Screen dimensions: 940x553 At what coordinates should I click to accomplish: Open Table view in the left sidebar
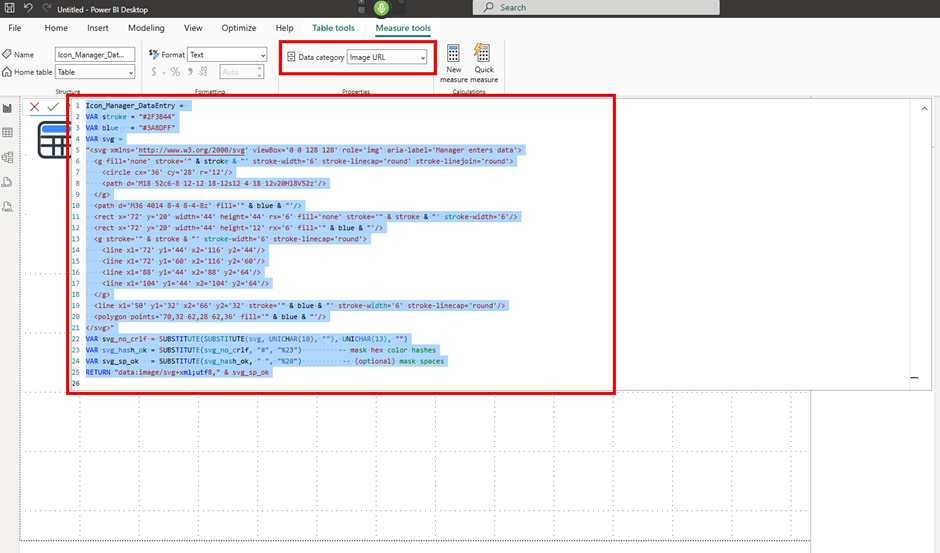pyautogui.click(x=7, y=133)
